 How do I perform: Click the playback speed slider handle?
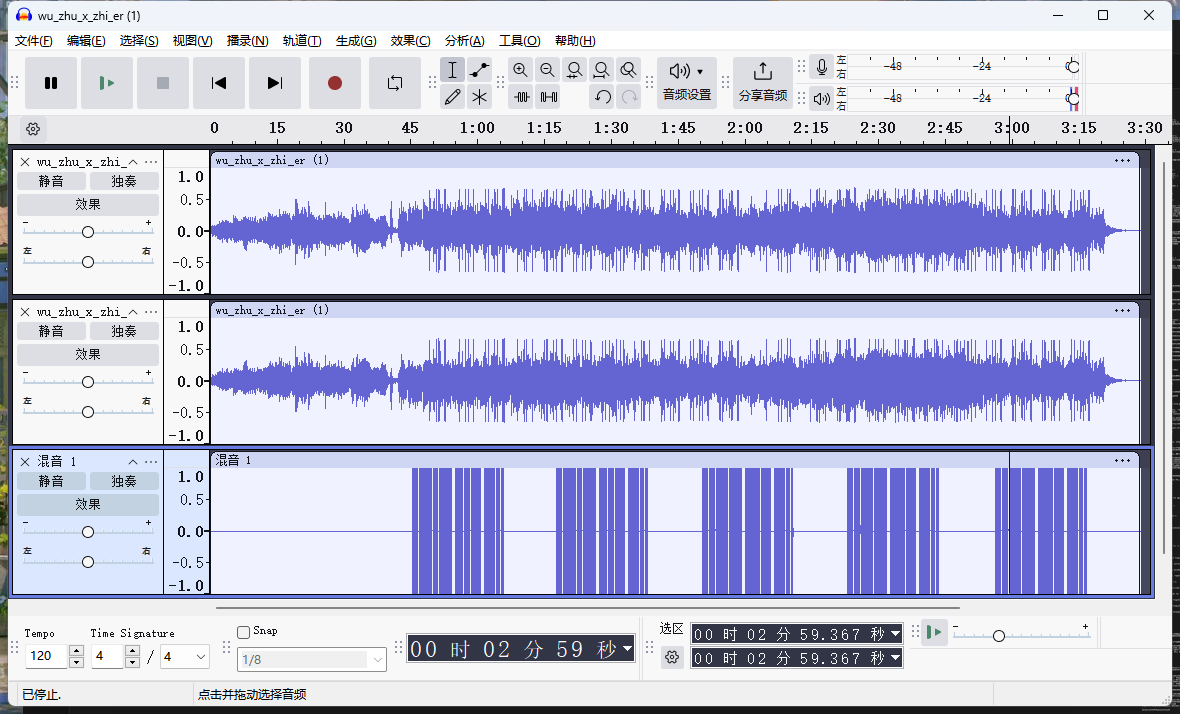click(x=998, y=636)
